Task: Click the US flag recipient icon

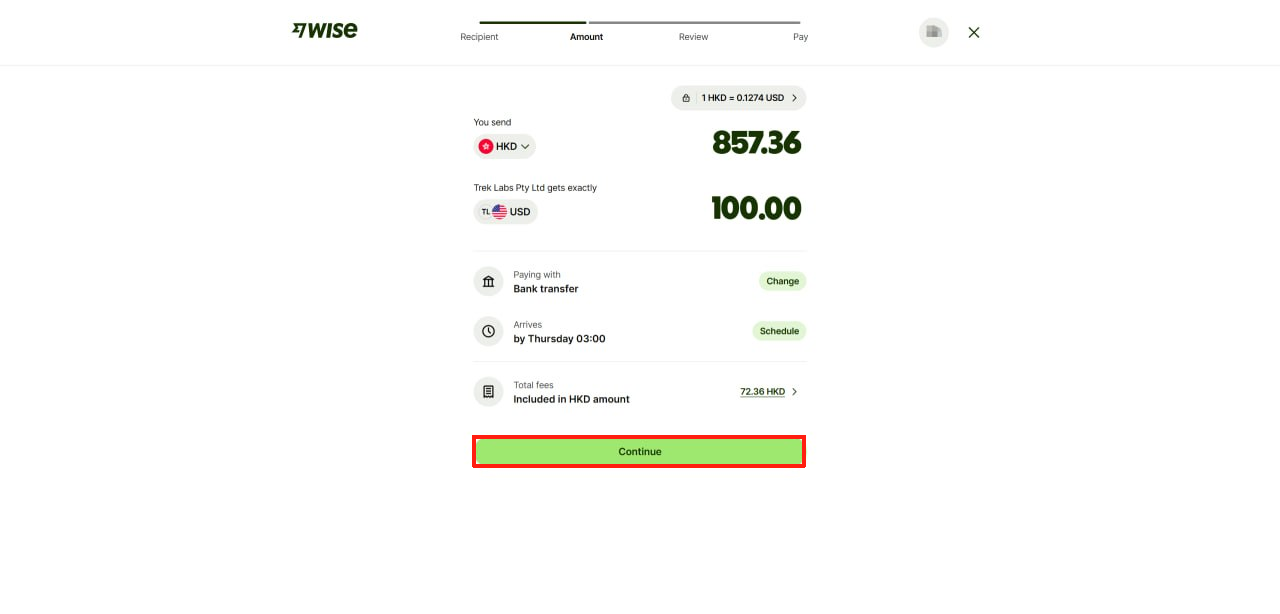Action: click(x=499, y=212)
